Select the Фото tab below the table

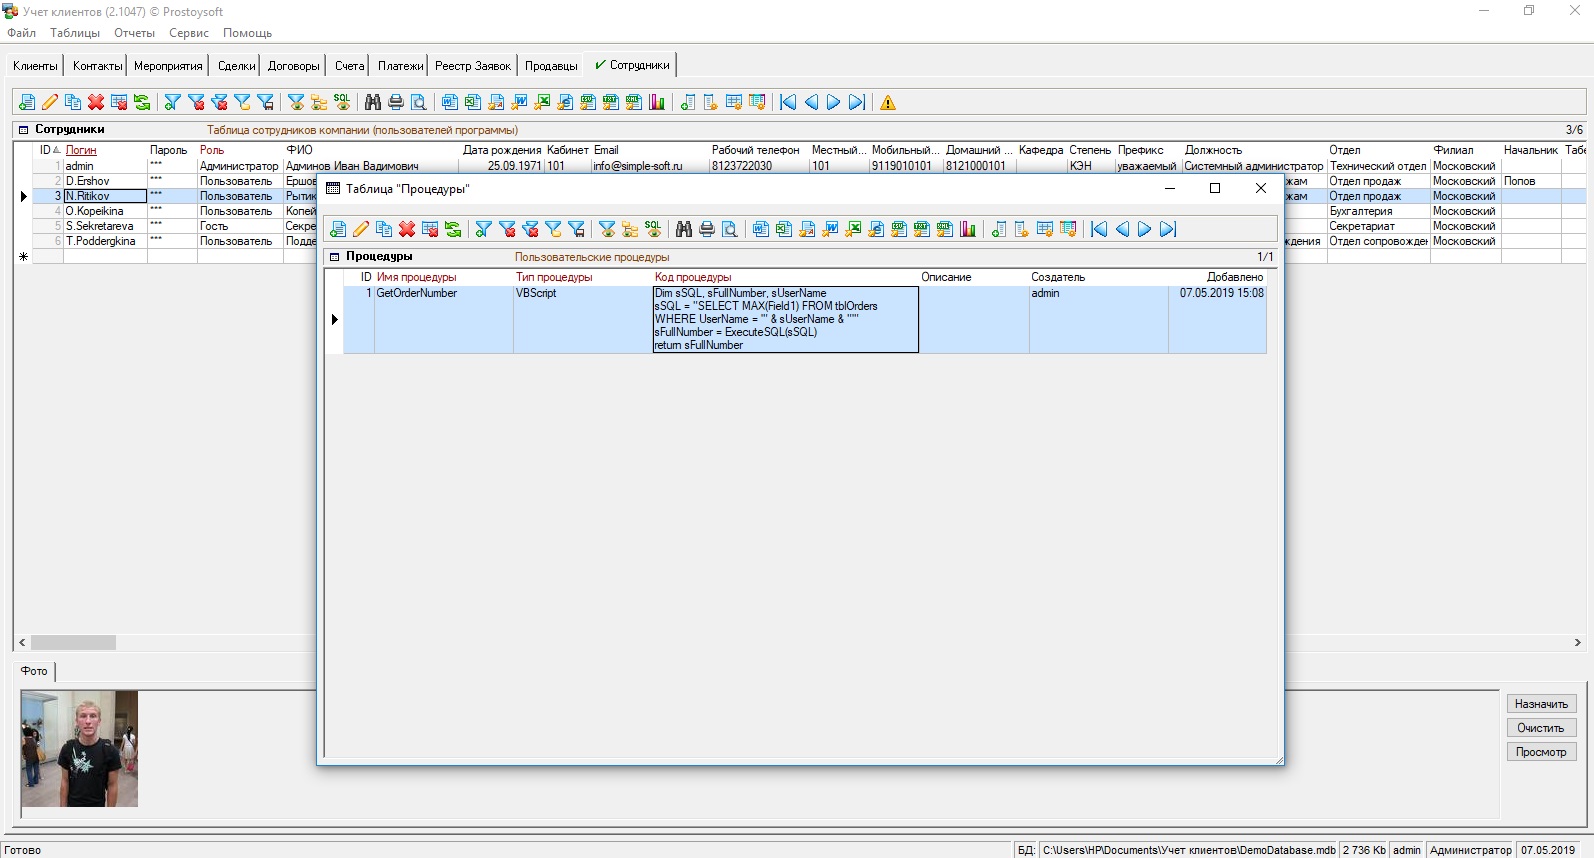(34, 671)
